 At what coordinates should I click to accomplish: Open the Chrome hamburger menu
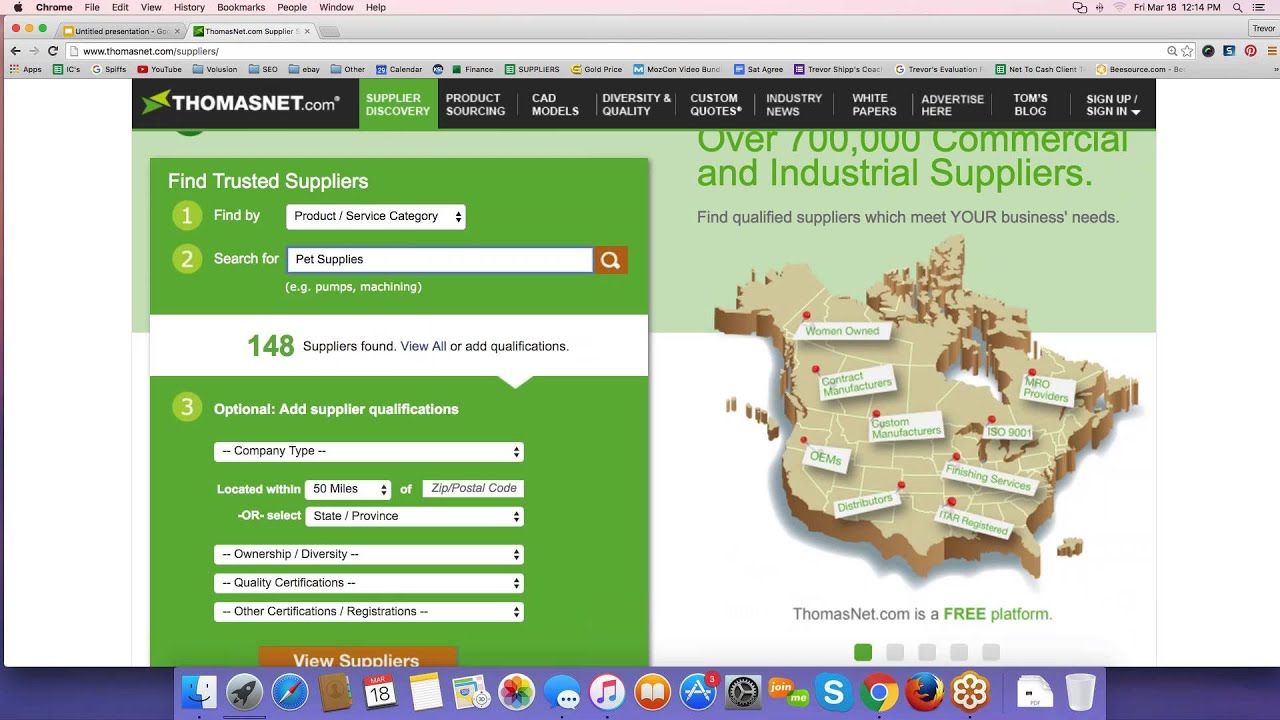(1270, 51)
